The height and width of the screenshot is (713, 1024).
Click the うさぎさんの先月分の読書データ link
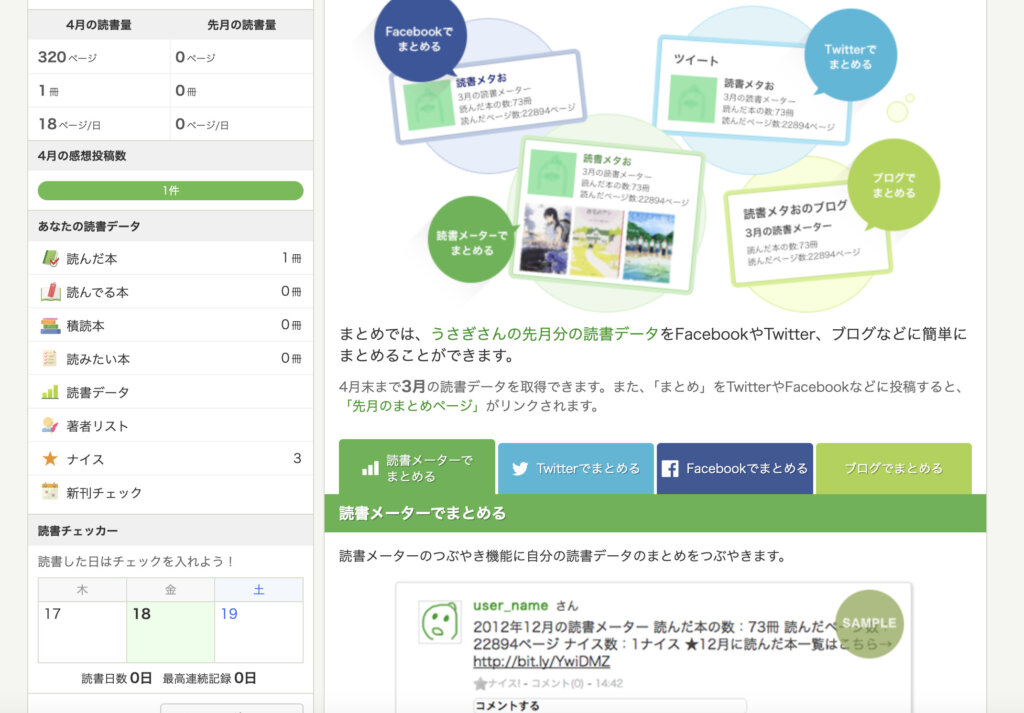point(545,334)
